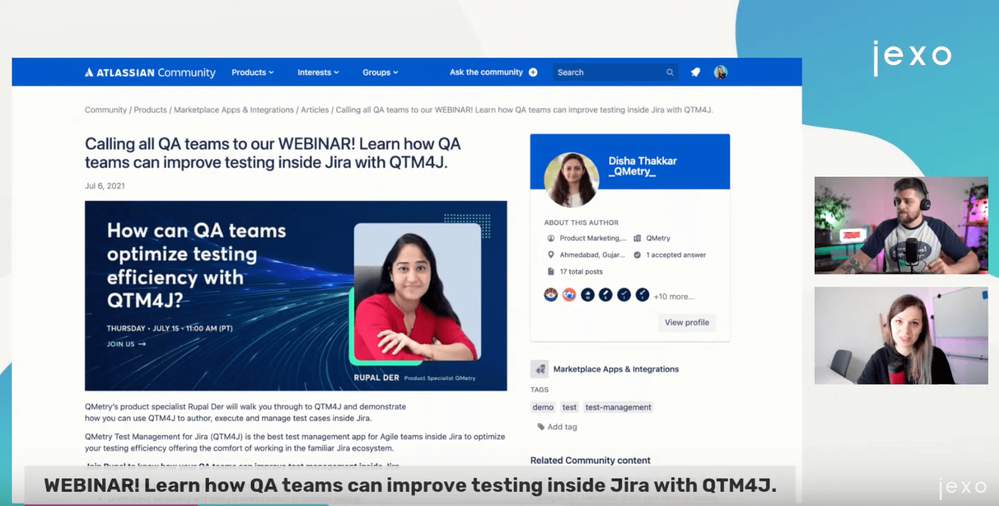Go to Community breadcrumb link
This screenshot has height=506, width=999.
[106, 110]
